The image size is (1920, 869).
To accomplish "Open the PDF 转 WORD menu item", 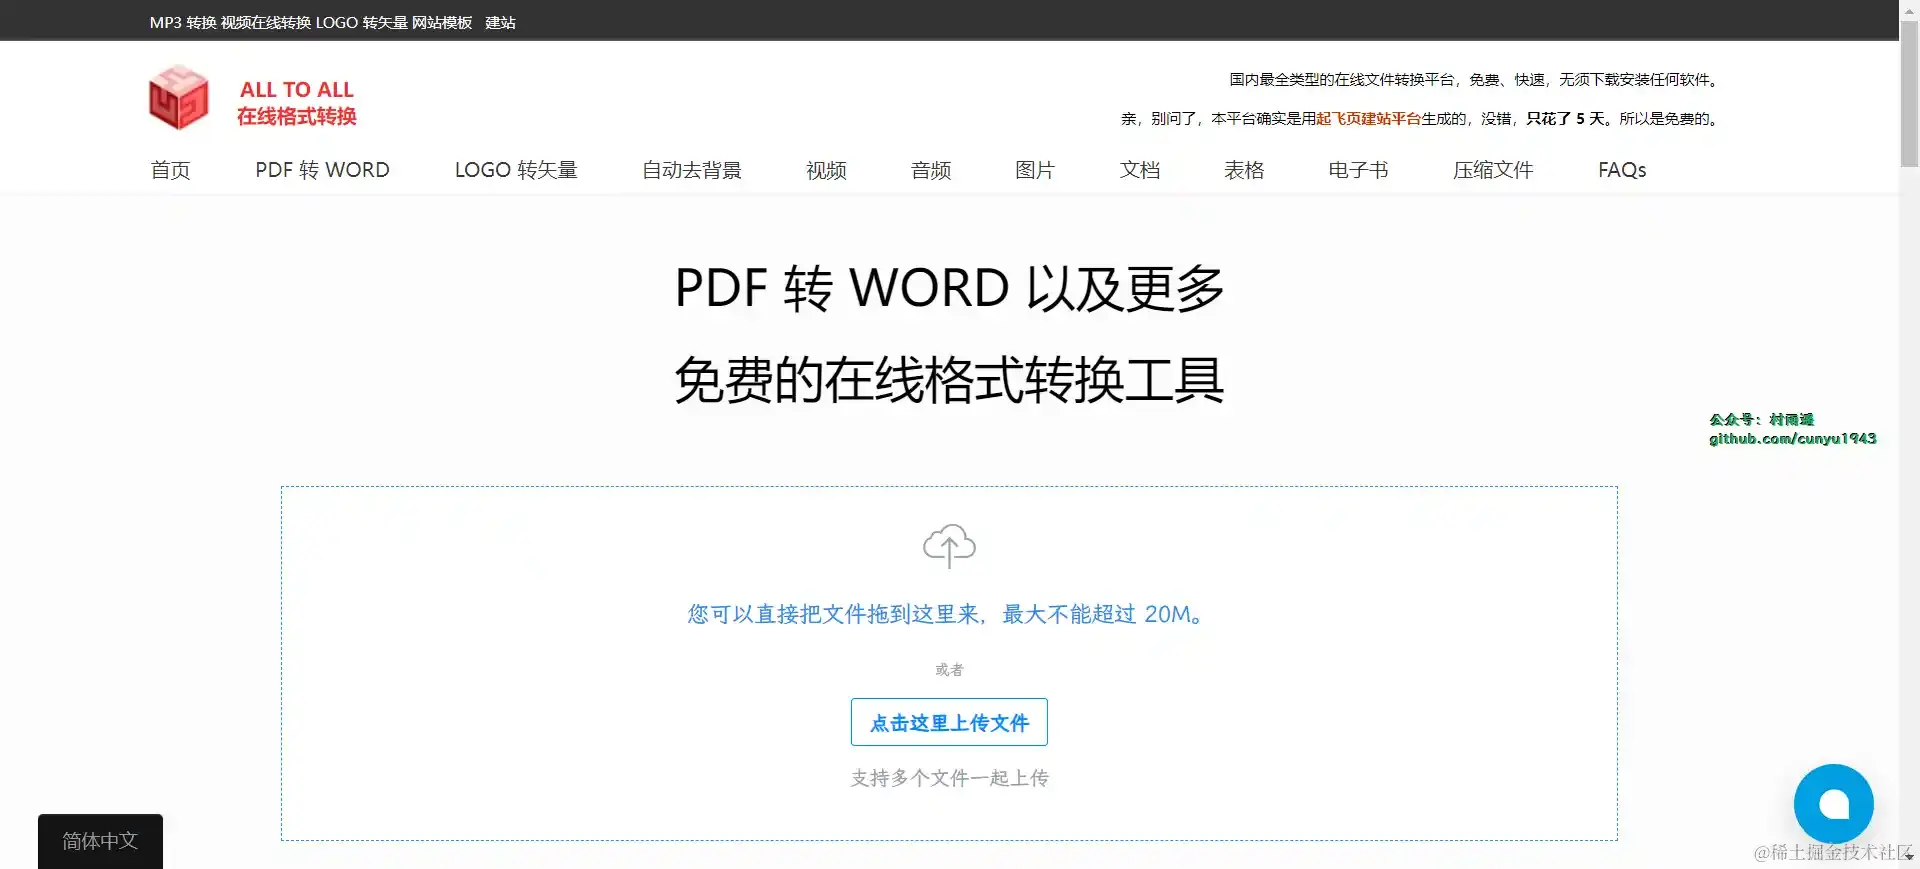I will (322, 170).
